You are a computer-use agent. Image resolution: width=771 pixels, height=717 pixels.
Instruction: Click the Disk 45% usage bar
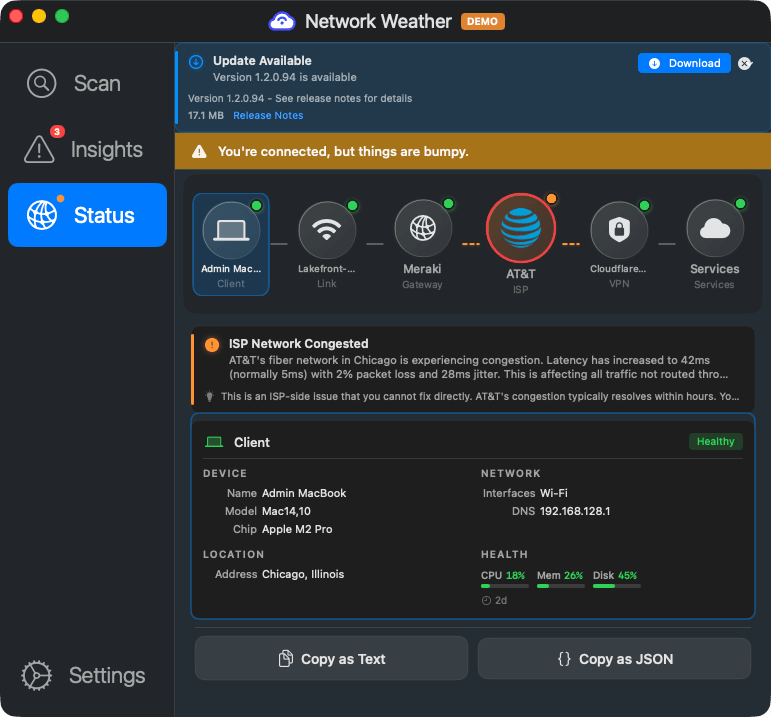[x=617, y=586]
